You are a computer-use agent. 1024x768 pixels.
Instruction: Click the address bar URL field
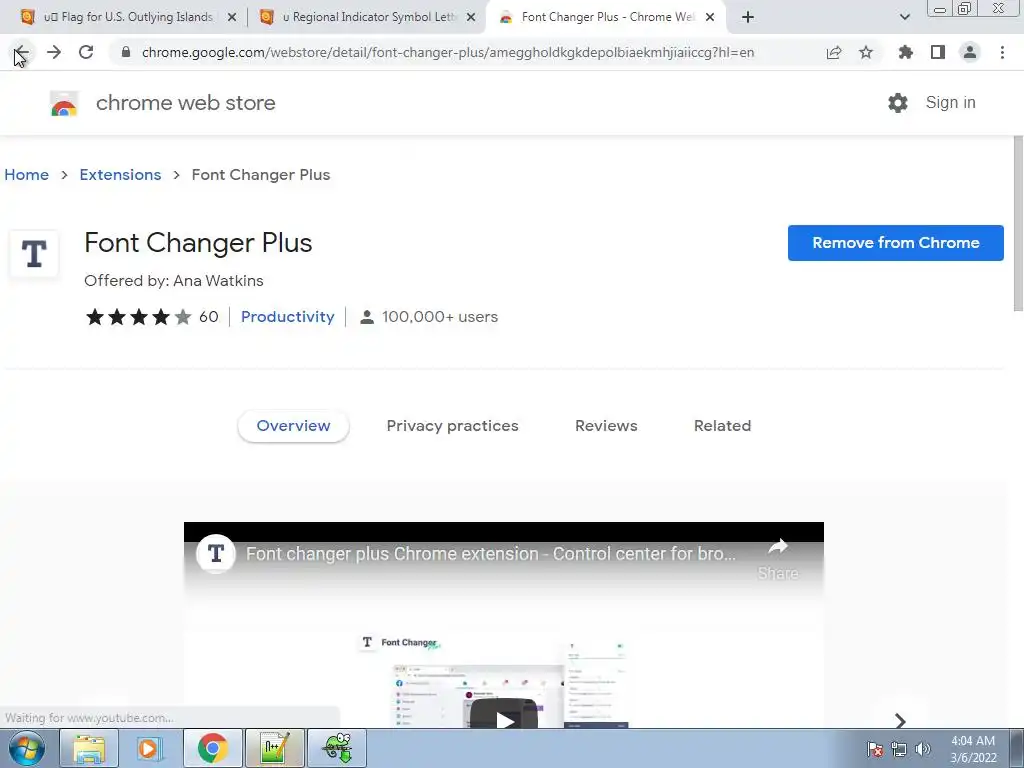pos(447,52)
